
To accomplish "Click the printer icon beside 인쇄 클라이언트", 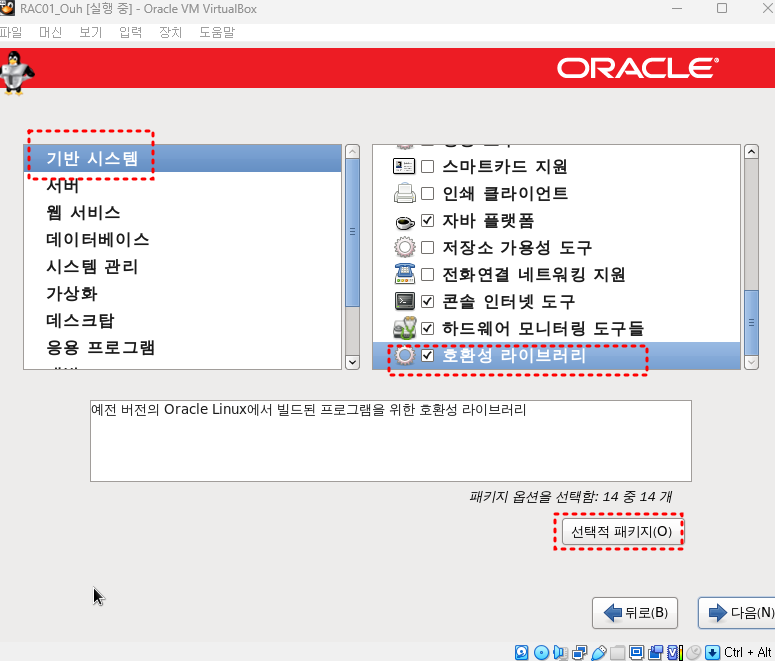I will click(404, 193).
